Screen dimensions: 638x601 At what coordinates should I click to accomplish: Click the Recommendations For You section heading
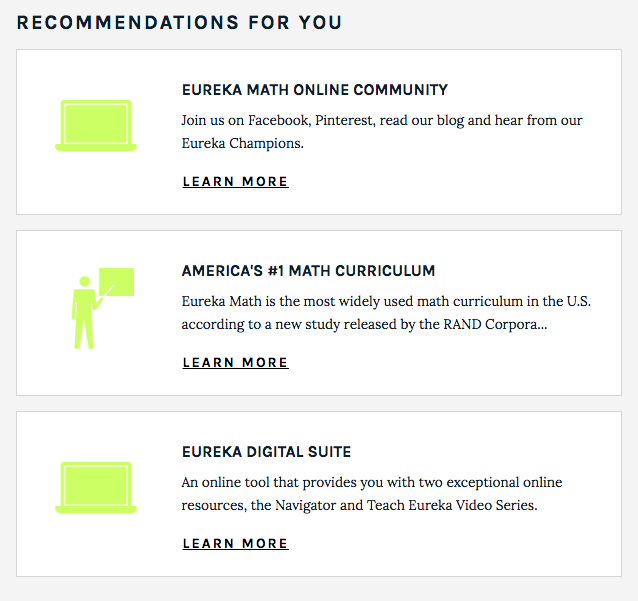click(179, 22)
